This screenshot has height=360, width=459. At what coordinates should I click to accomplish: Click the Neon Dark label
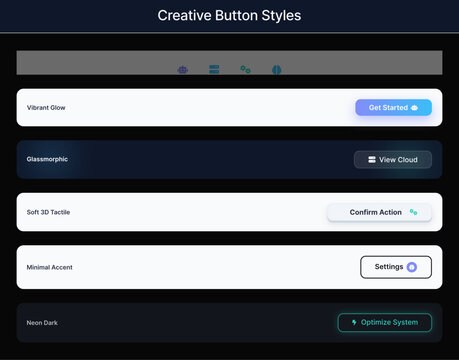[x=42, y=323]
